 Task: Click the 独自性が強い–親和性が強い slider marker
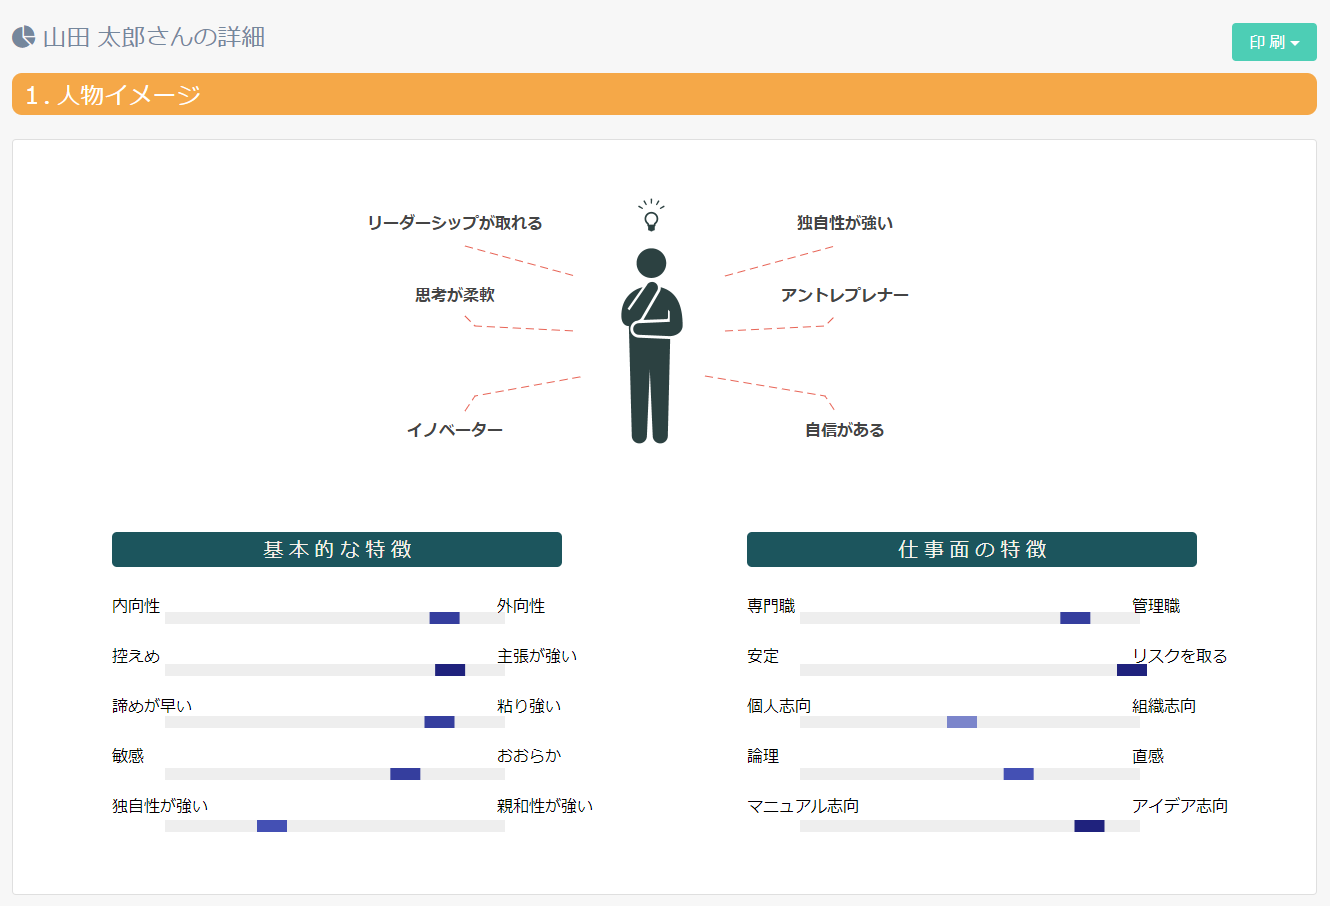click(x=272, y=826)
